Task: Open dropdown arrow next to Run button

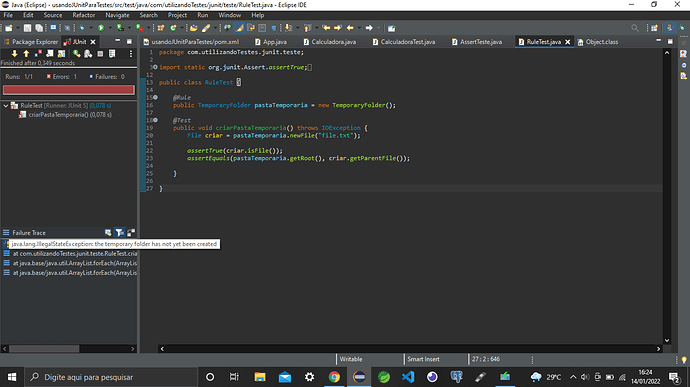Action: tap(110, 28)
